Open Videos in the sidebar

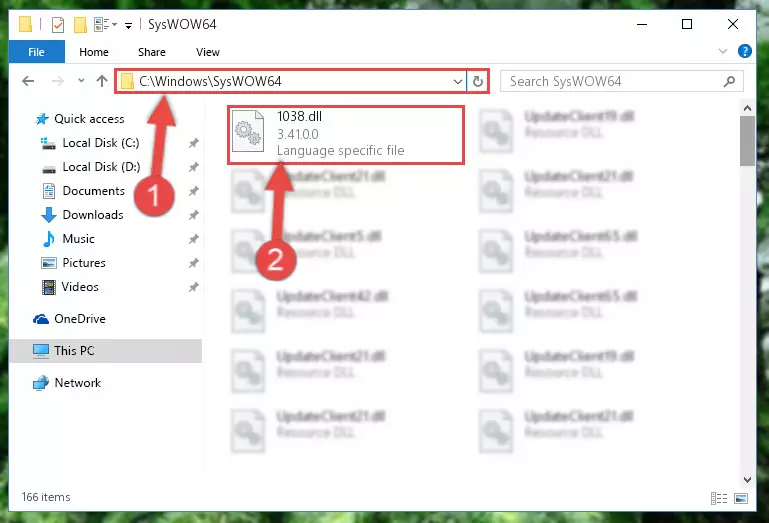pos(80,287)
